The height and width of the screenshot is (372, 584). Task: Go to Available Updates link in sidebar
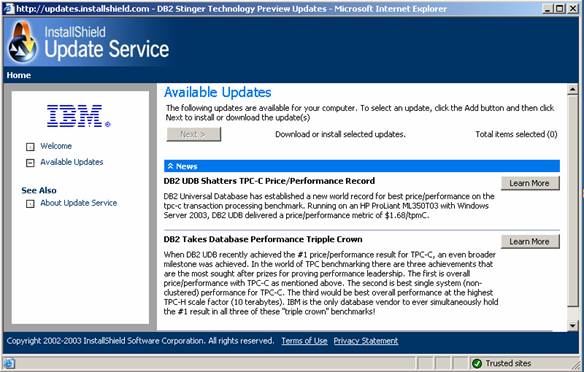click(x=72, y=162)
